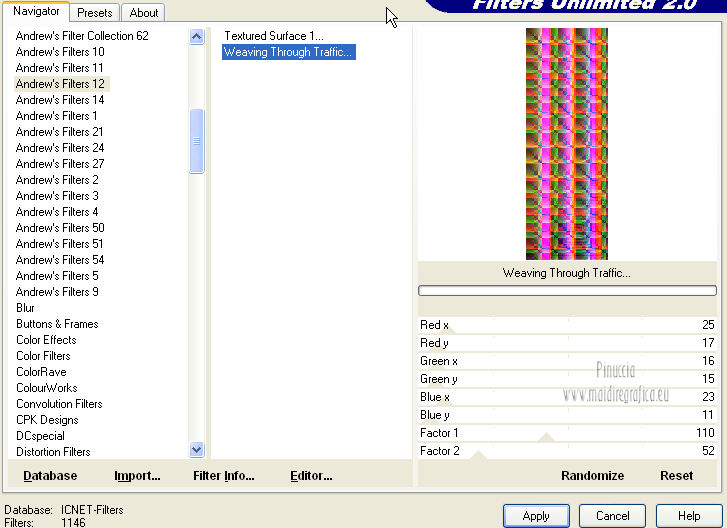Select Buttons & Frames category
The width and height of the screenshot is (727, 528).
tap(57, 324)
